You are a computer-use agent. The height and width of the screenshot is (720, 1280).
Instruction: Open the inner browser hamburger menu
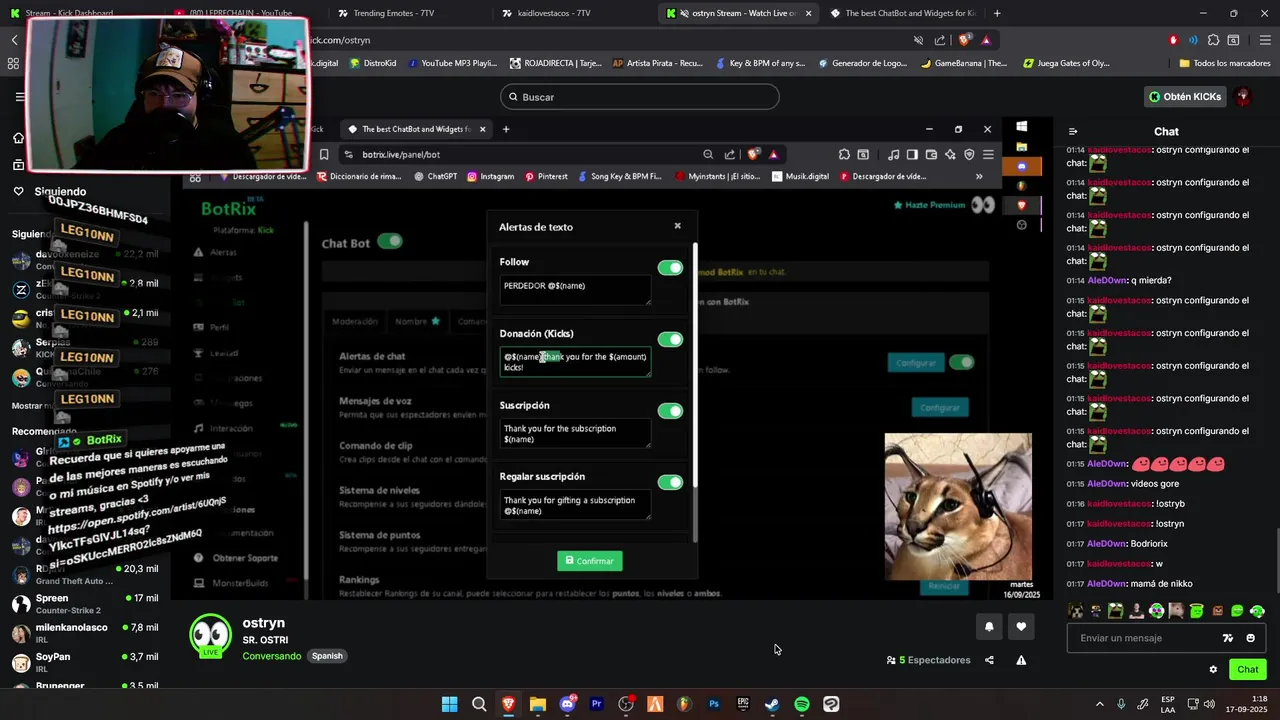(x=988, y=154)
